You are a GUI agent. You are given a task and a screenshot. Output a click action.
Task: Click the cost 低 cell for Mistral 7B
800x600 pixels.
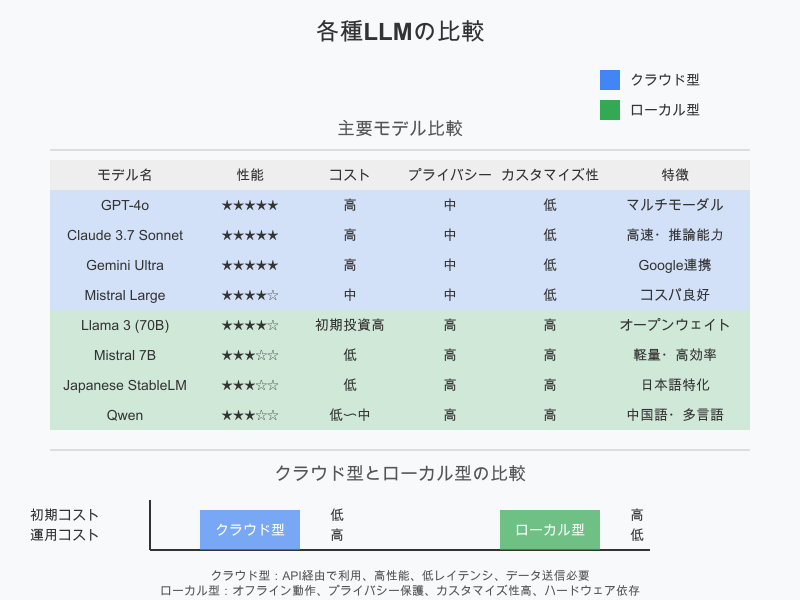coord(349,355)
